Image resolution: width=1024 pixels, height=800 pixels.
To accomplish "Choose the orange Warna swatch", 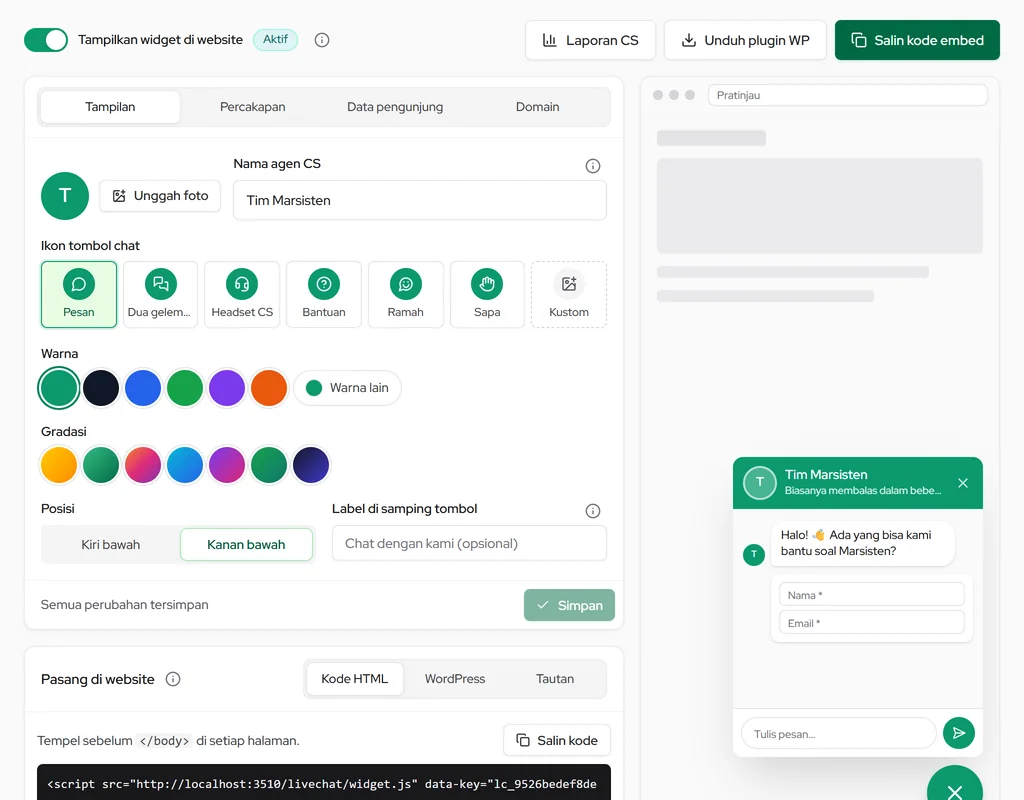I will 269,388.
